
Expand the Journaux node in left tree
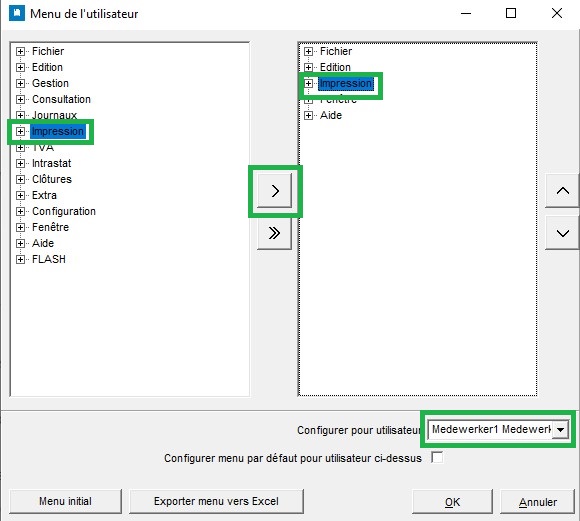tap(20, 115)
